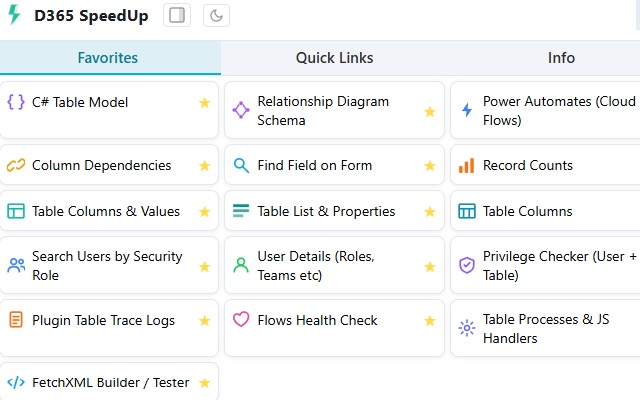Image resolution: width=640 pixels, height=400 pixels.
Task: Toggle favorite star on Plugin Table Trace Logs
Action: pos(204,321)
